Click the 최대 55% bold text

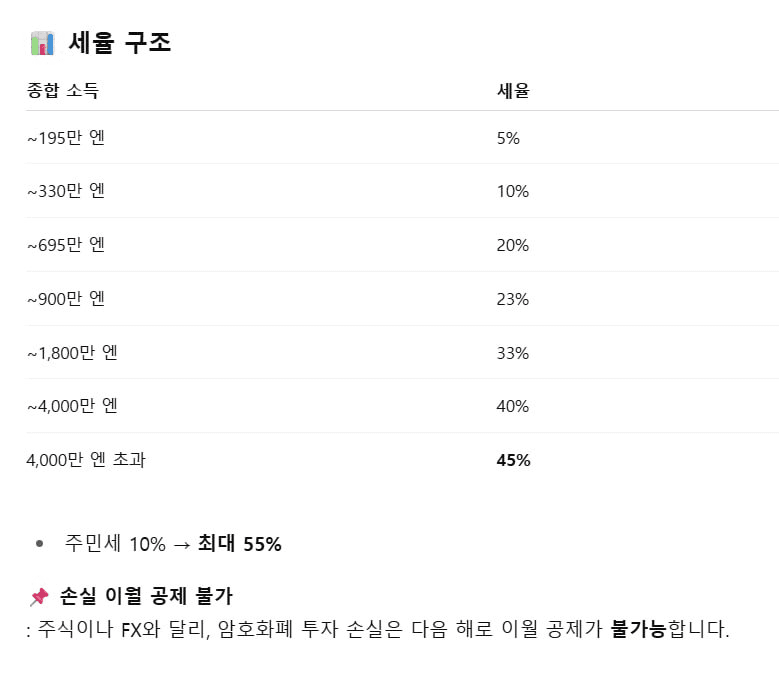(239, 543)
